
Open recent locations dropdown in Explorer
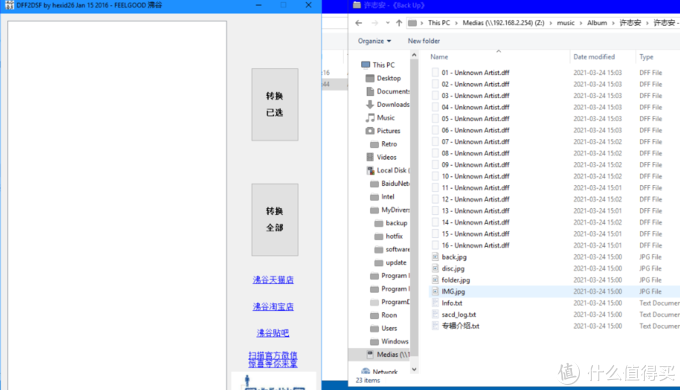(x=388, y=23)
